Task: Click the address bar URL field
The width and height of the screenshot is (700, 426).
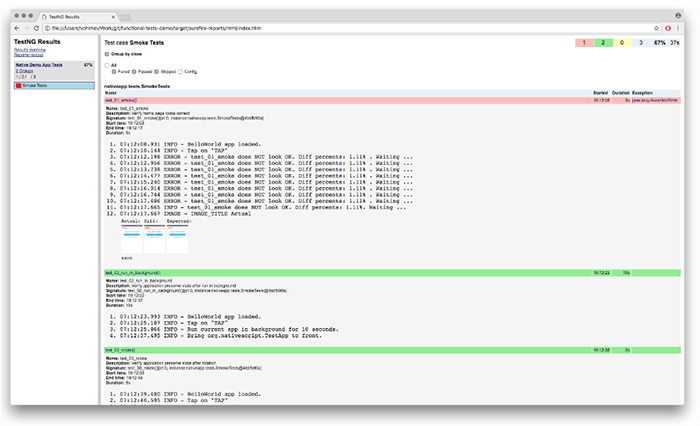Action: [348, 28]
